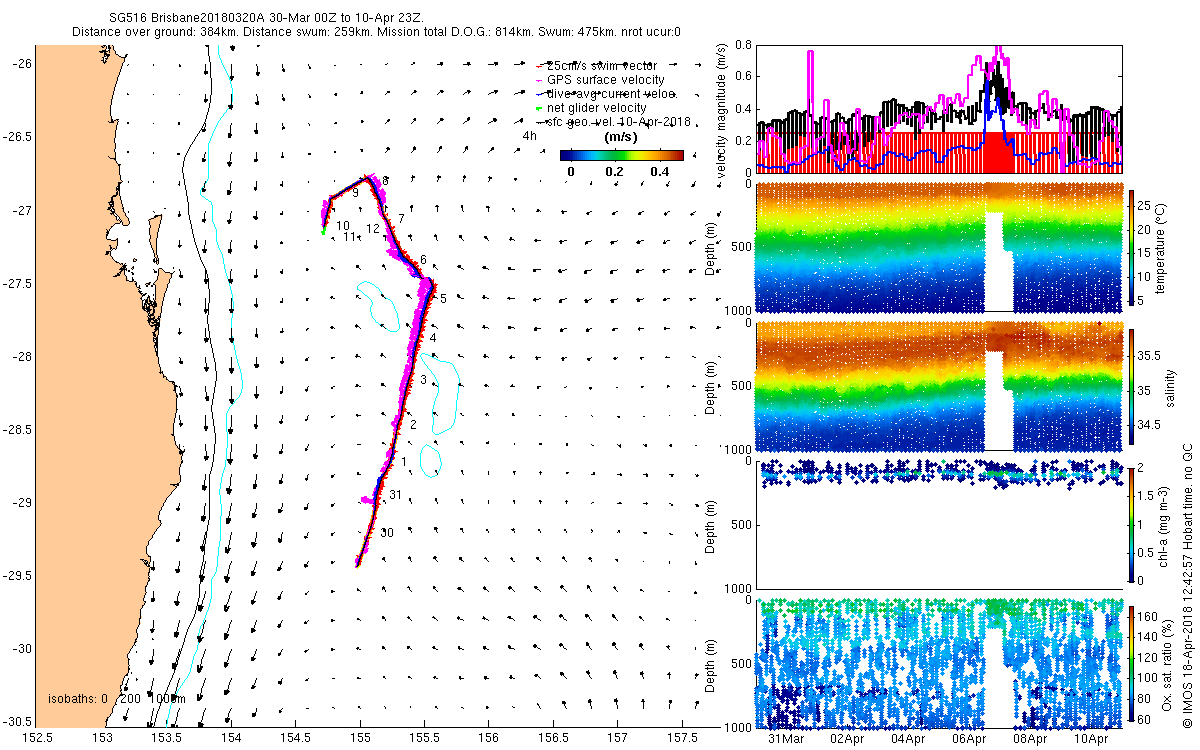Click day marker '8' on the glider track
This screenshot has width=1200, height=750.
pos(385,181)
